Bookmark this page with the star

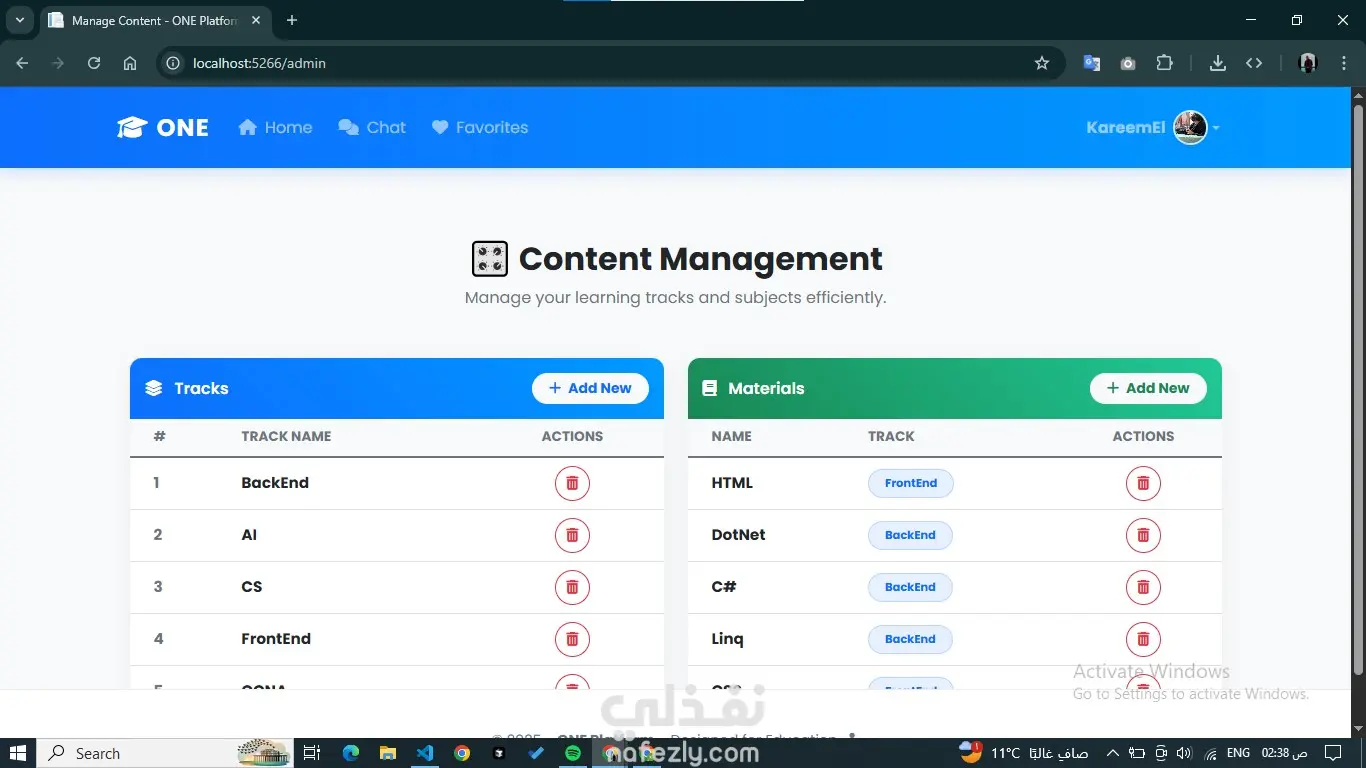(1042, 63)
